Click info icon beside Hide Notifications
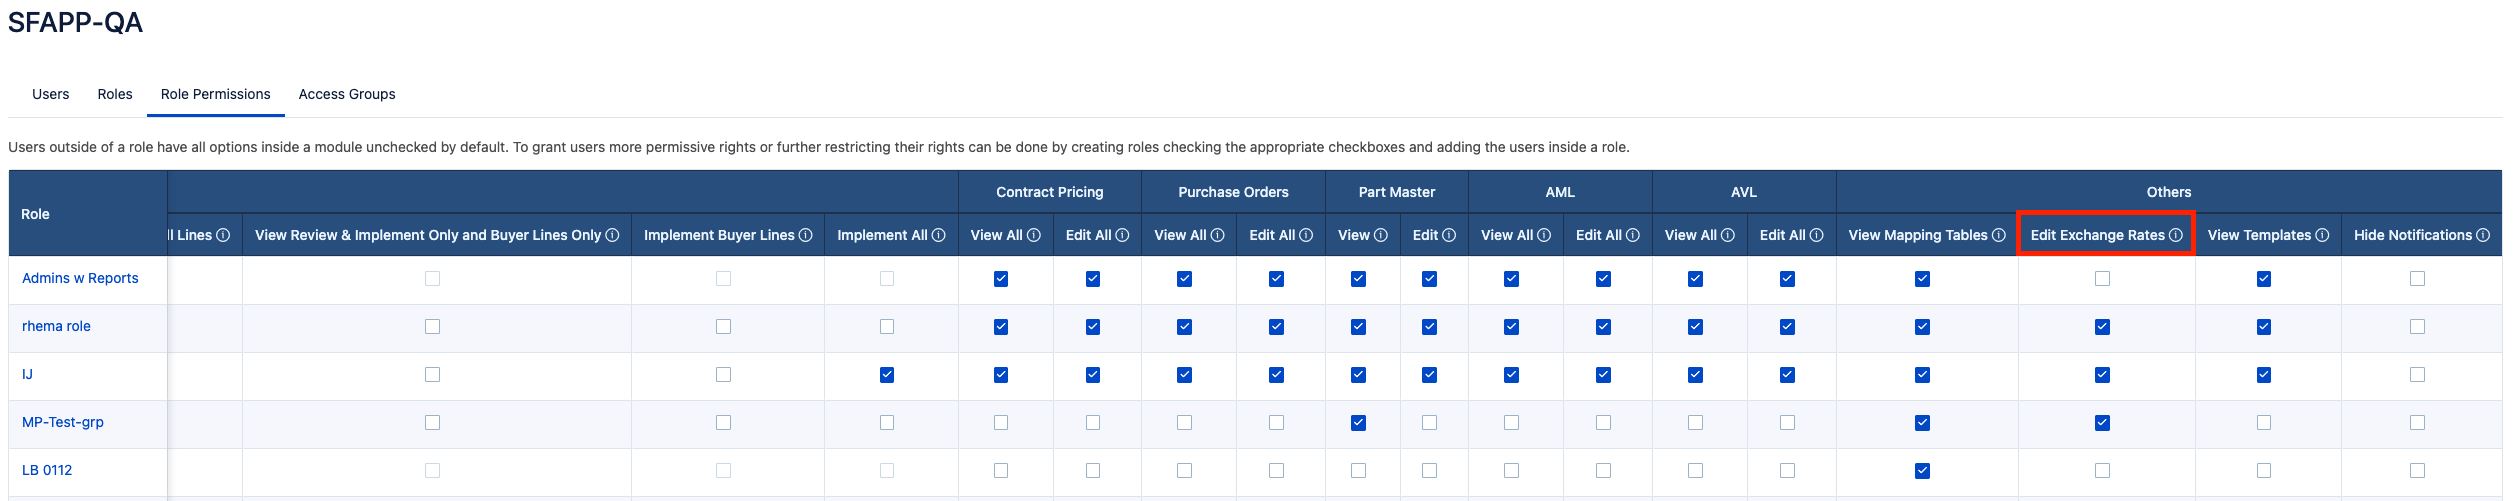Screen dimensions: 2513x501 click(2483, 235)
